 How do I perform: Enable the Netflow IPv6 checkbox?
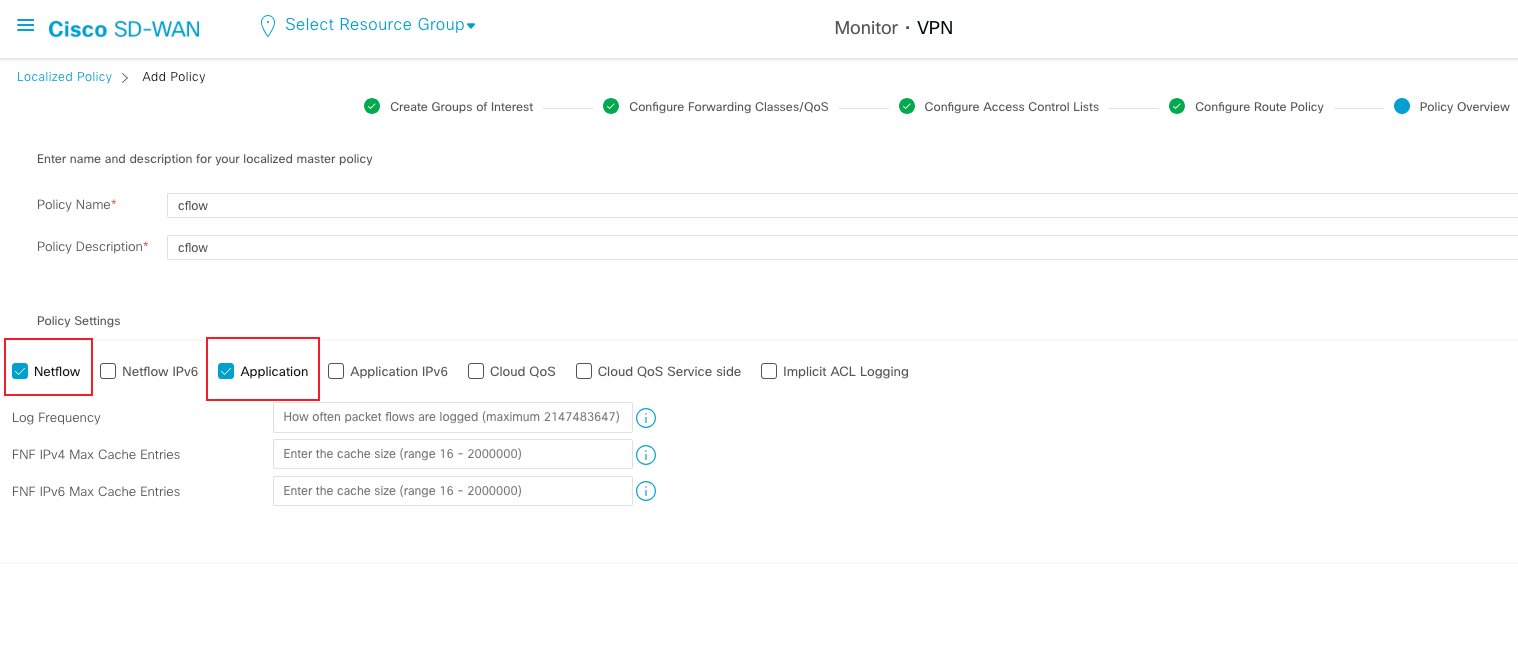[108, 372]
